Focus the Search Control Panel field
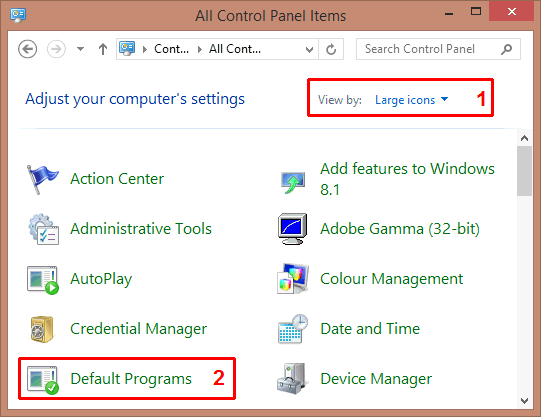This screenshot has height=417, width=541. [x=438, y=49]
